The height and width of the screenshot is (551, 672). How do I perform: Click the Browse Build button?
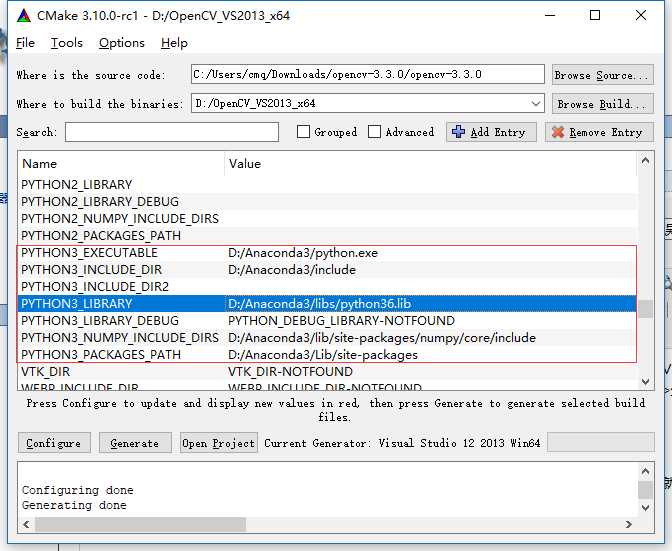point(603,104)
